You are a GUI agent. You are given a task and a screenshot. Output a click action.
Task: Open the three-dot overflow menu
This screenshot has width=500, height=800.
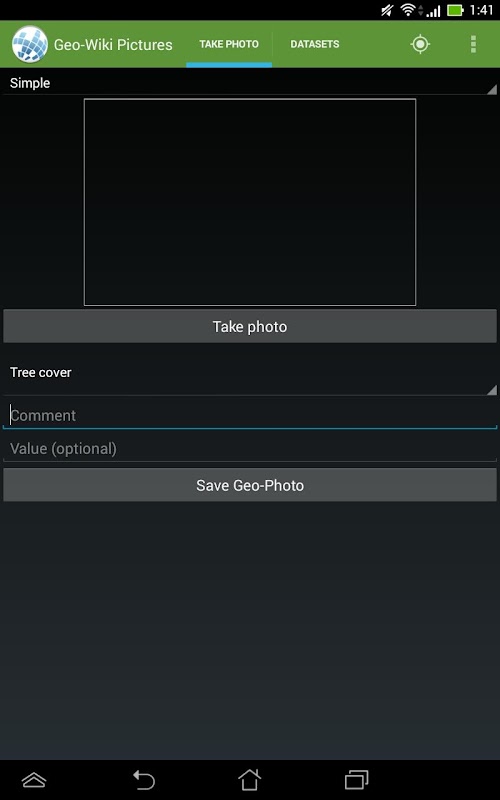coord(473,44)
